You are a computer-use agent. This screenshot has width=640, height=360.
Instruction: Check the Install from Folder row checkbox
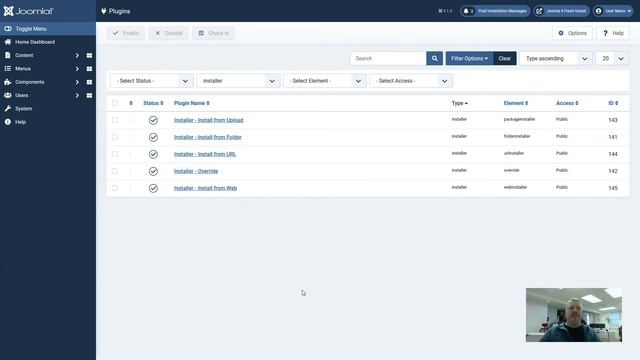point(115,137)
